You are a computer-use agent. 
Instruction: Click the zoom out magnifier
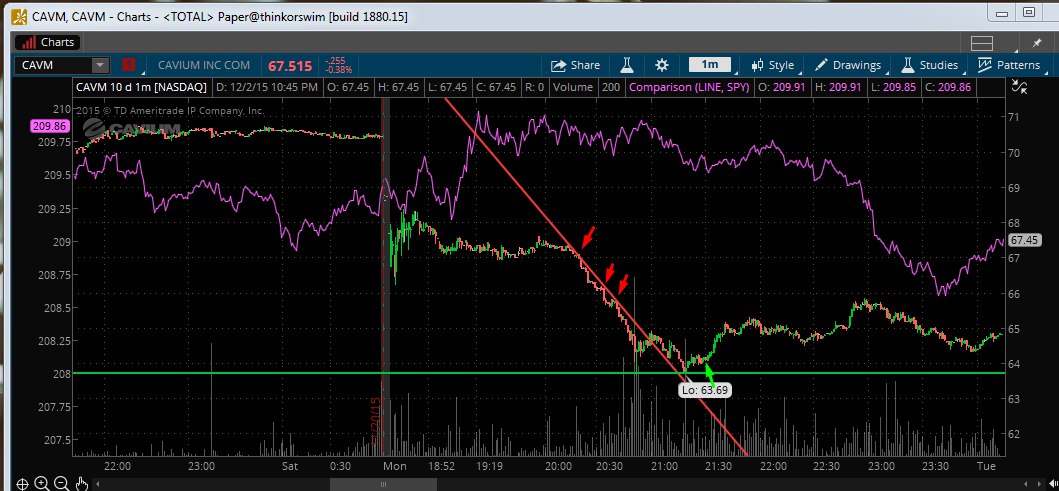61,483
